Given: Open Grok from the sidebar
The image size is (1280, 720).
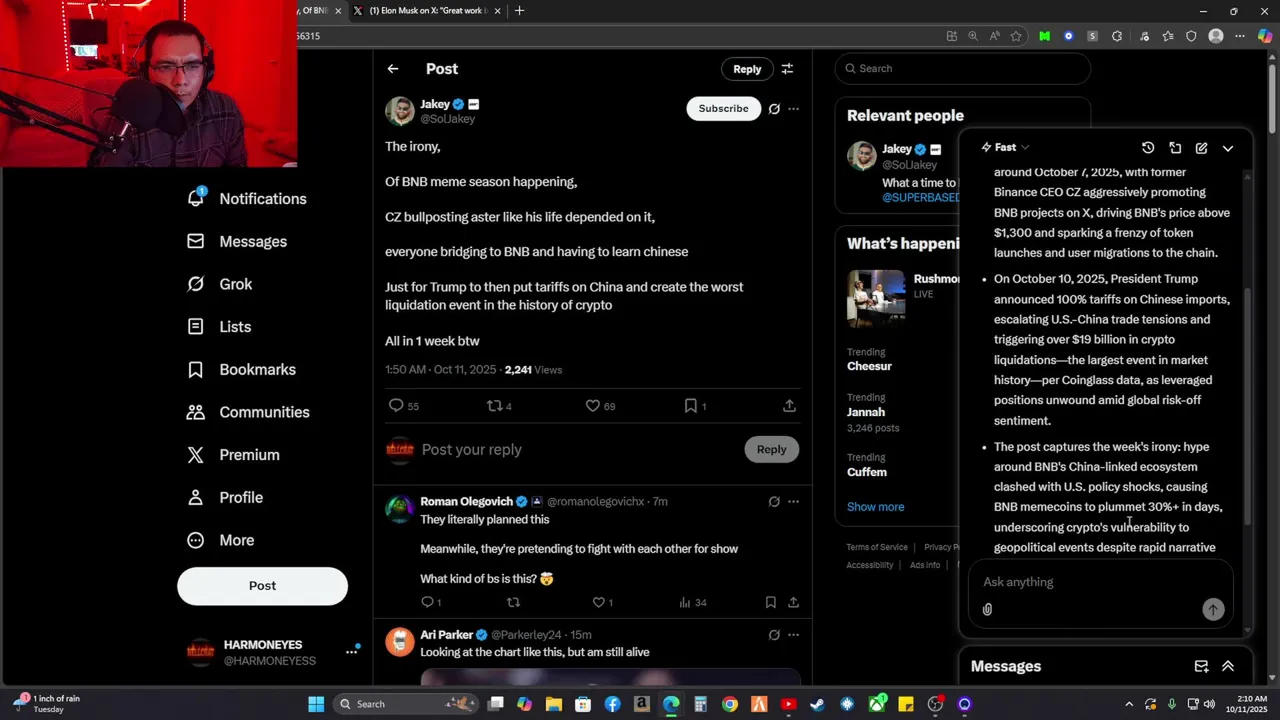Looking at the screenshot, I should [220, 284].
